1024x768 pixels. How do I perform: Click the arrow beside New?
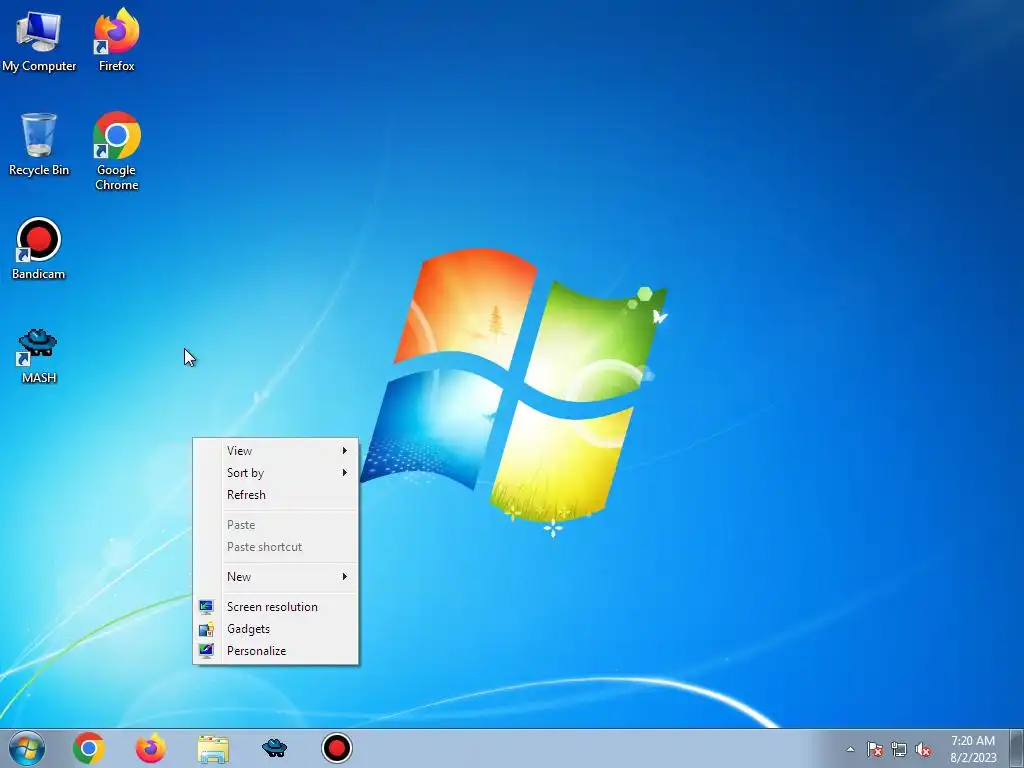(345, 577)
